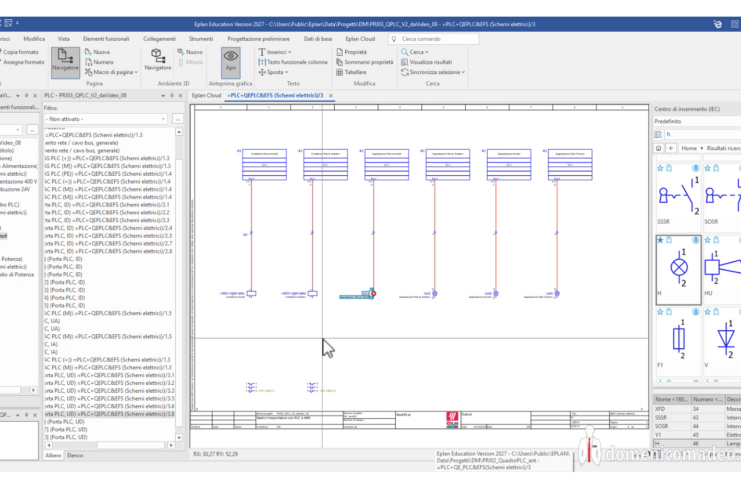Switch to the Albero tab
This screenshot has height=486, width=741.
[x=53, y=455]
